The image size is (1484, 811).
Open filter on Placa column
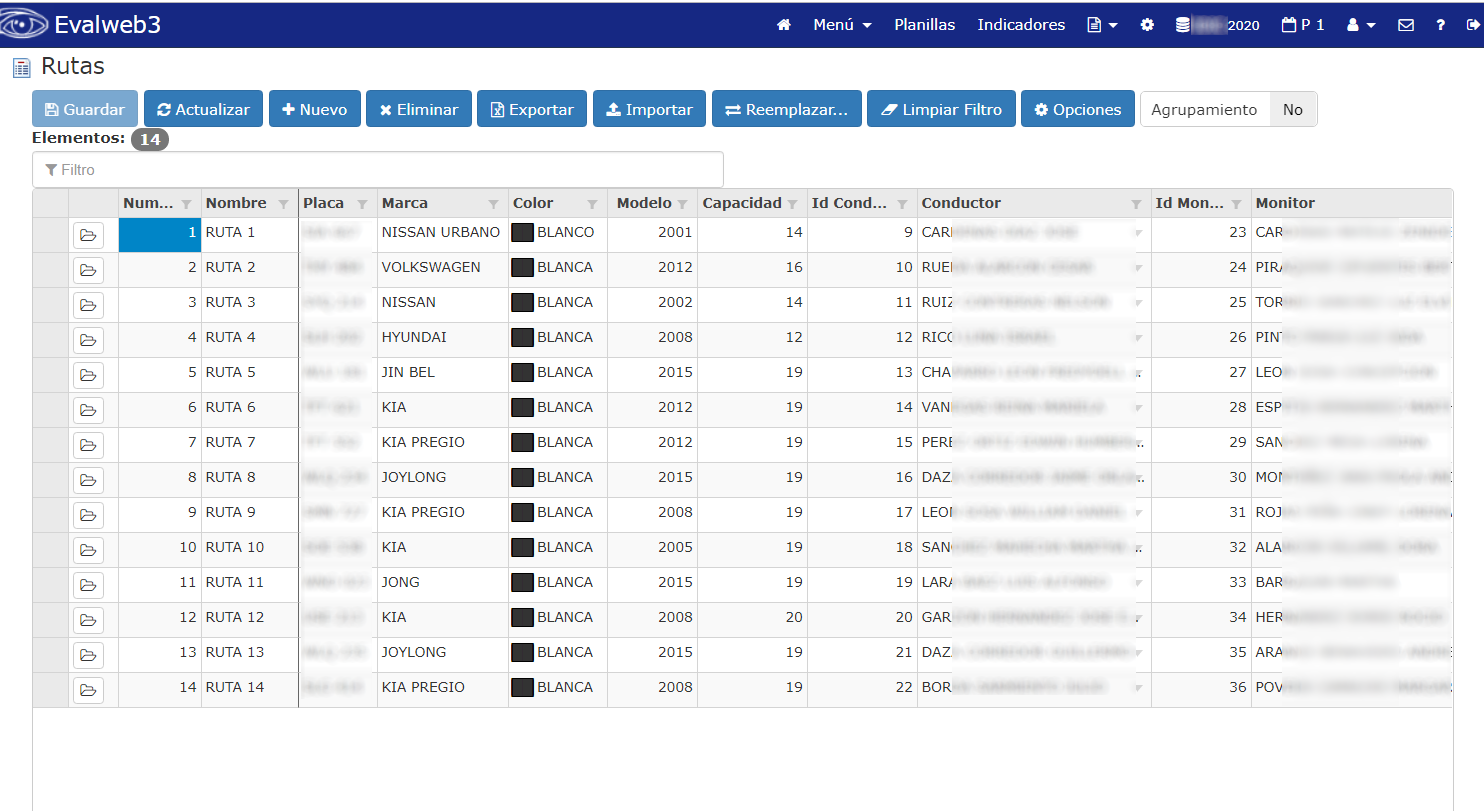click(361, 204)
